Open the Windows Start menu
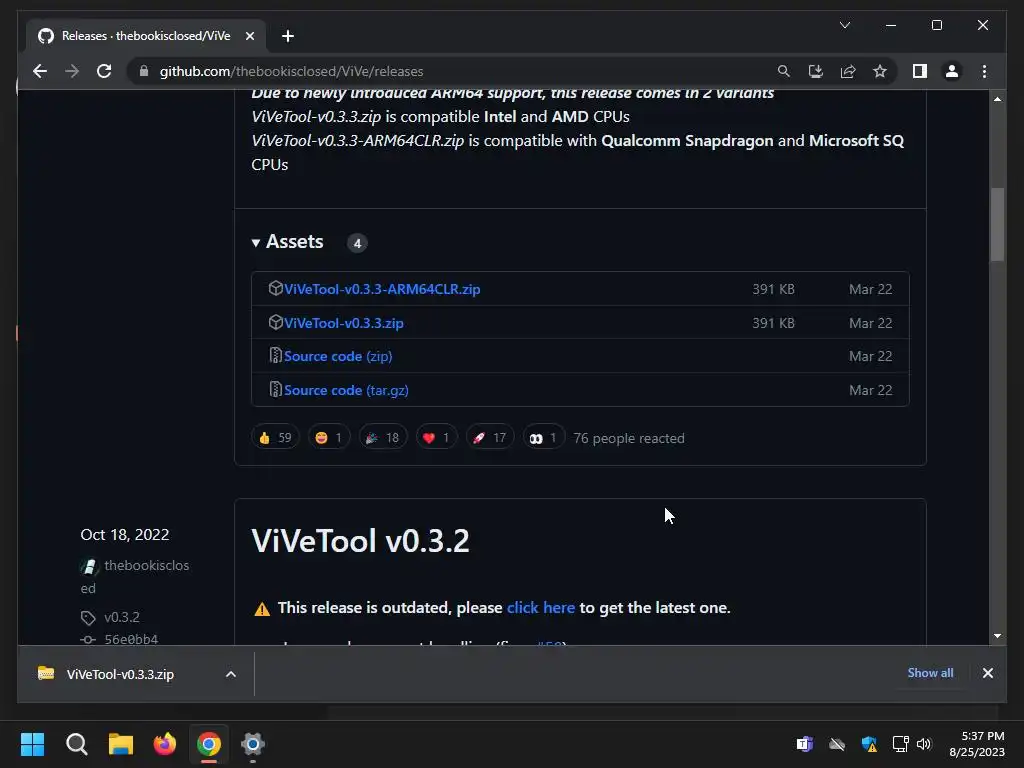The image size is (1024, 768). pos(33,744)
